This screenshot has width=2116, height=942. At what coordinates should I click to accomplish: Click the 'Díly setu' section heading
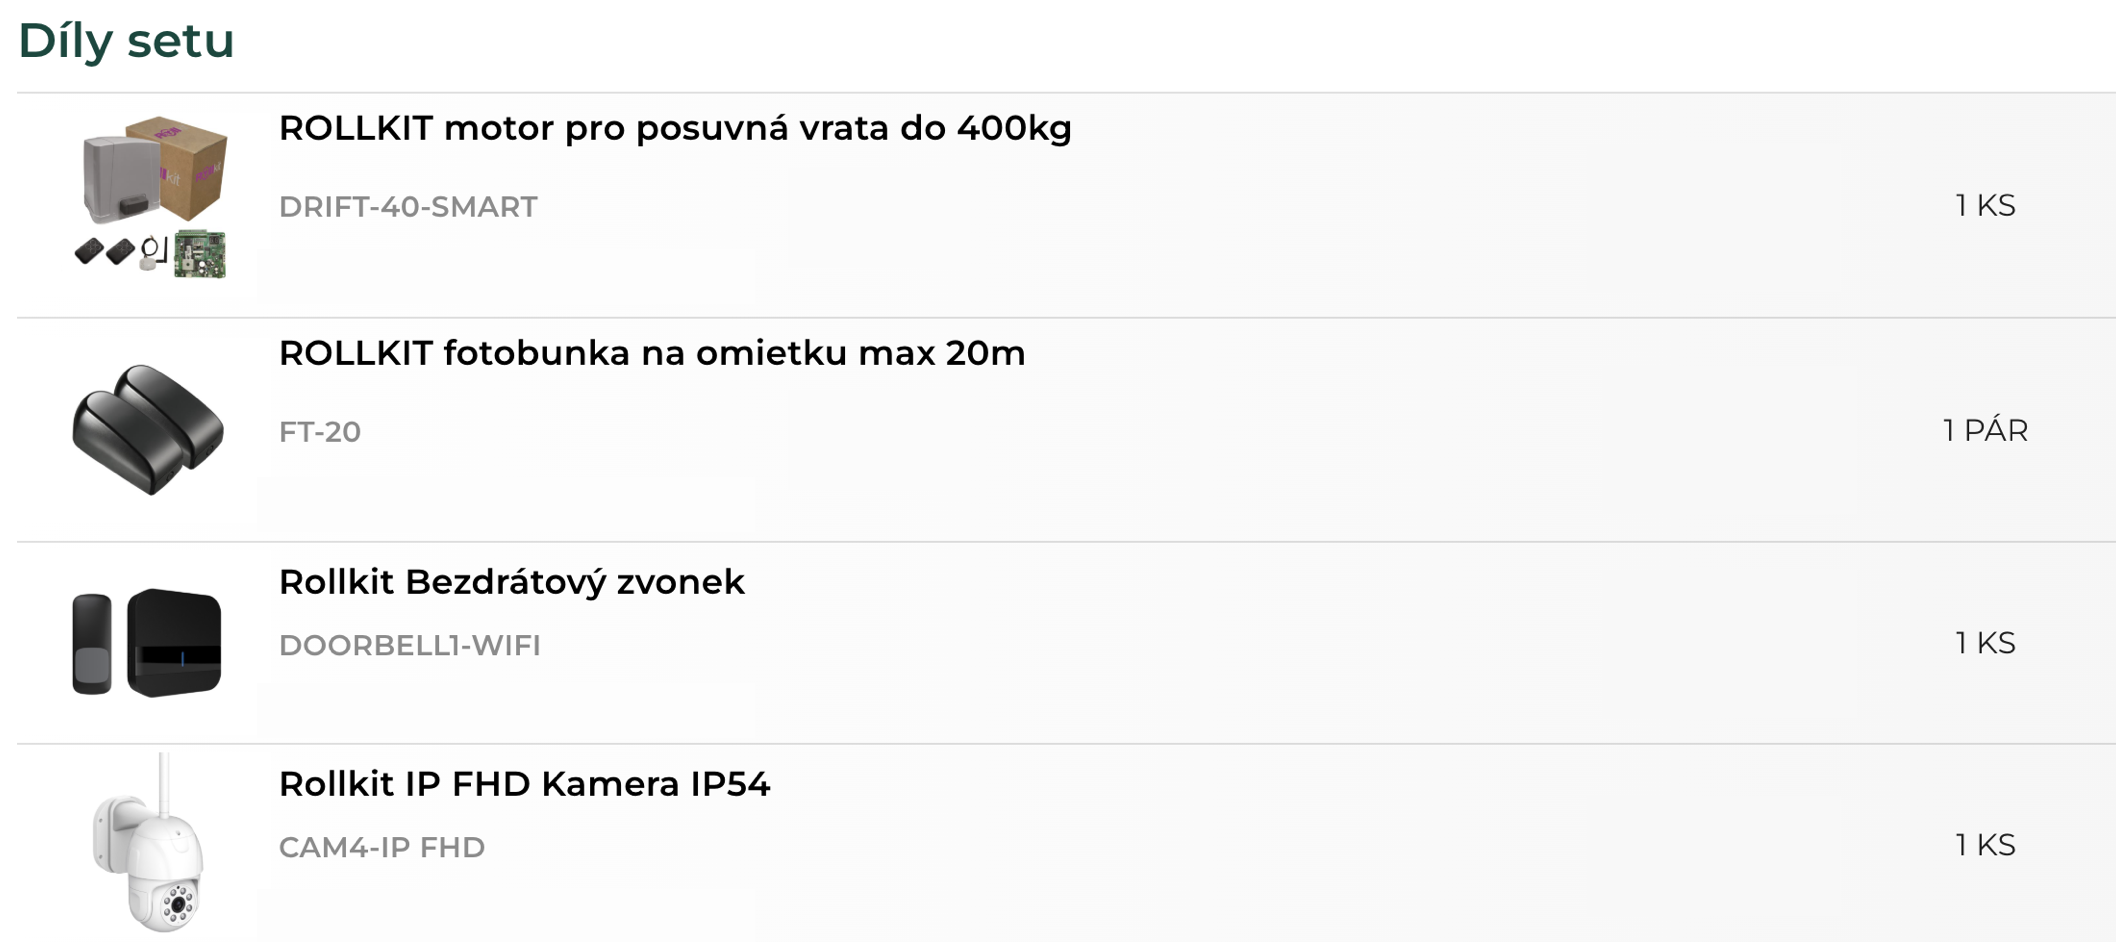(x=126, y=41)
